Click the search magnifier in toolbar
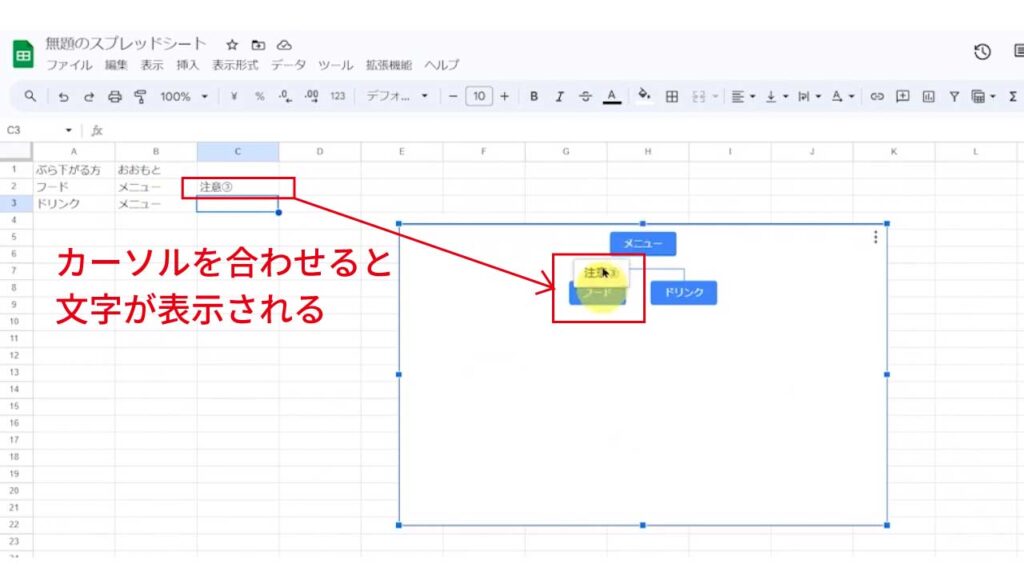 tap(30, 97)
